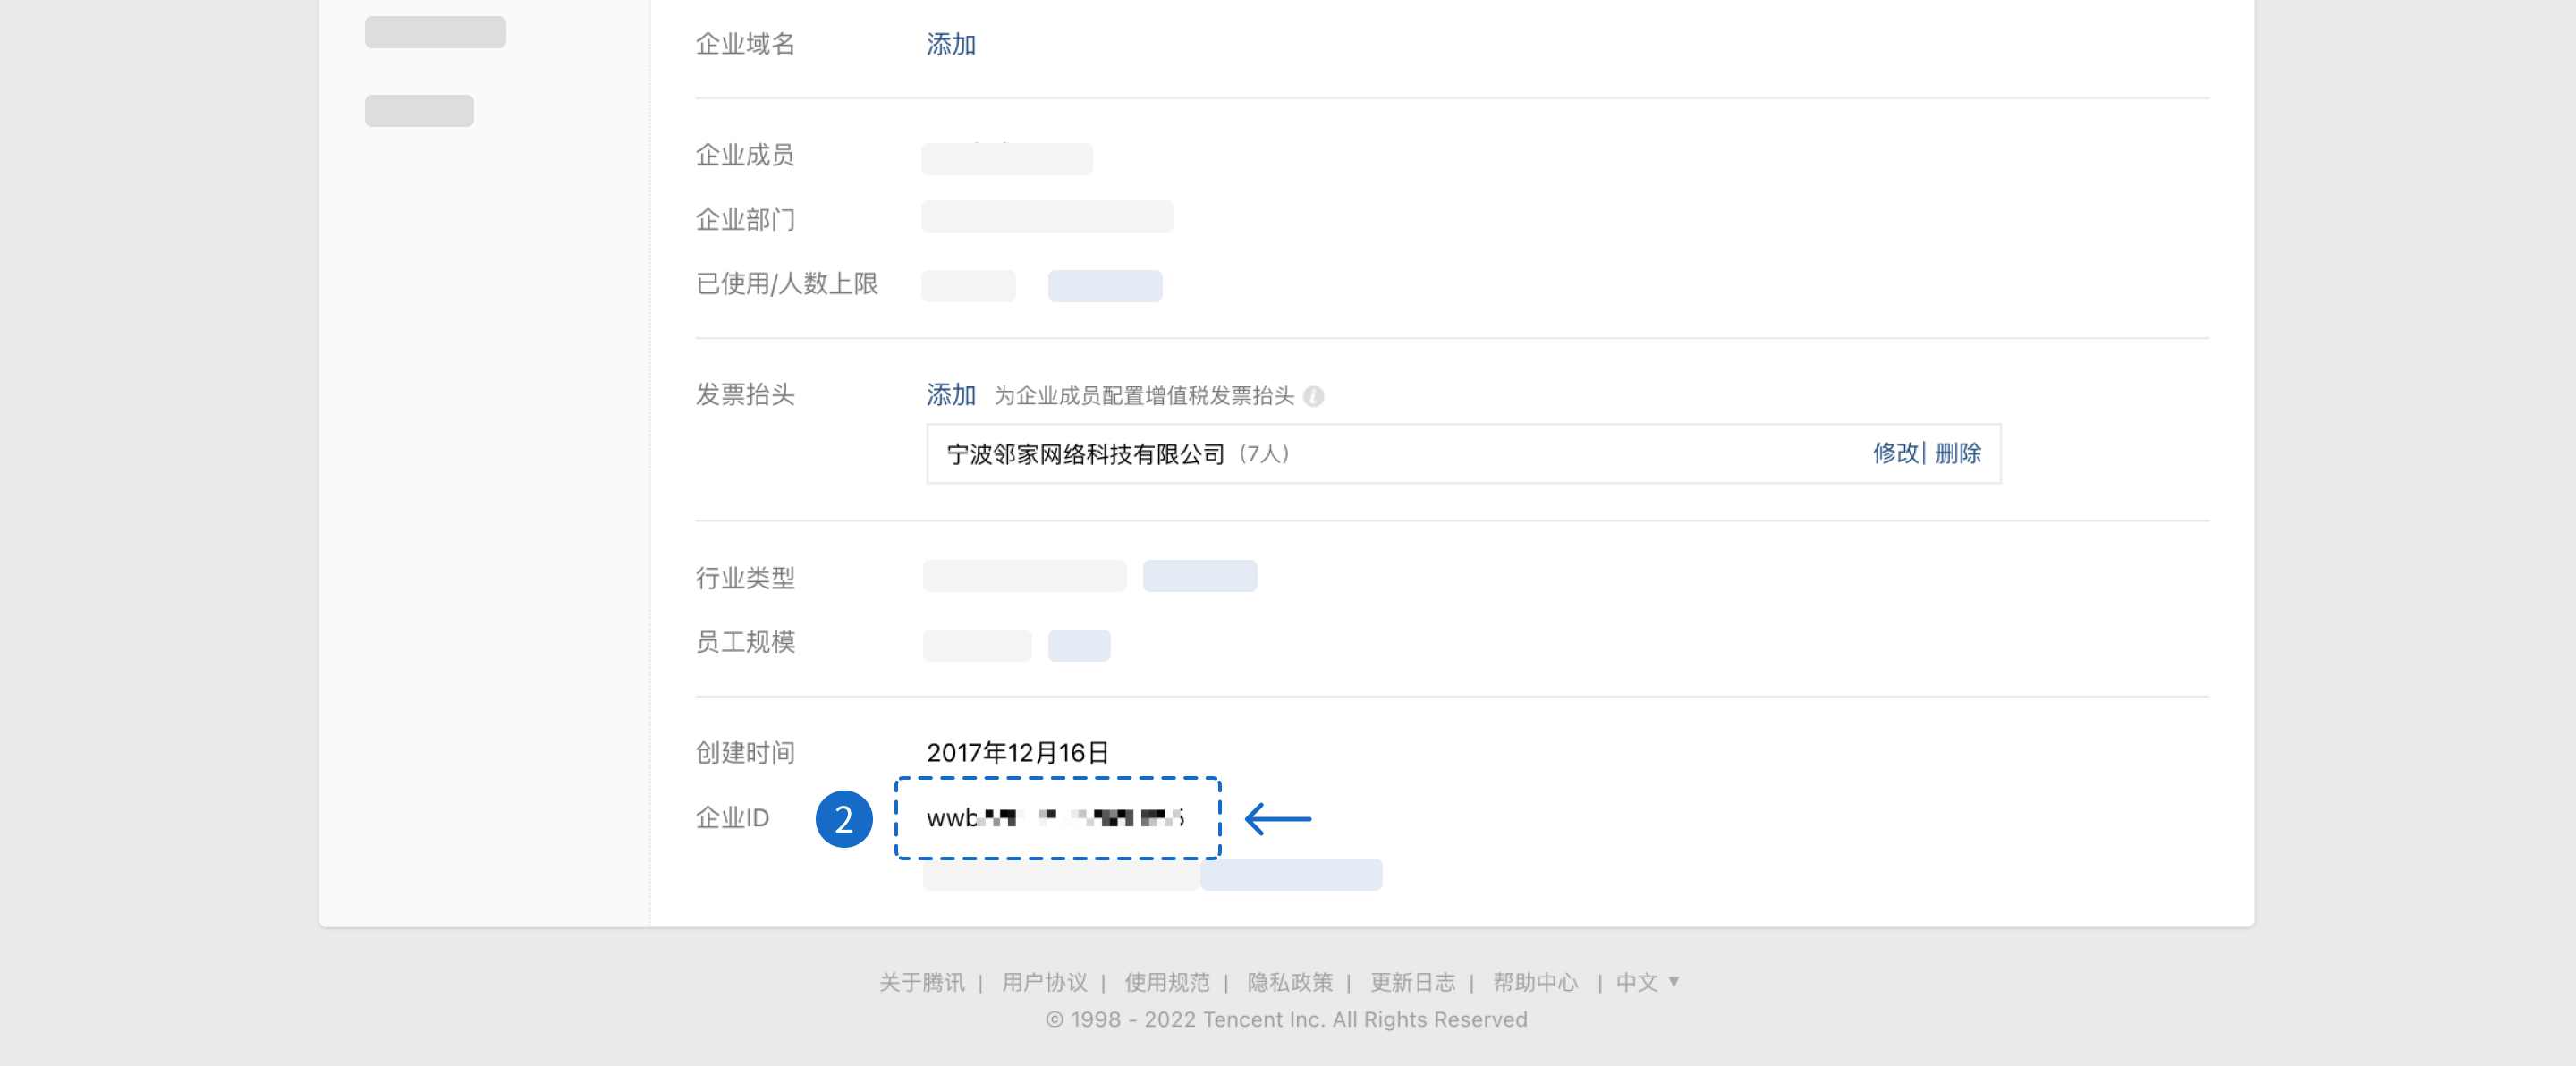The height and width of the screenshot is (1066, 2576).
Task: Open 使用规范 footer link
Action: (x=1167, y=982)
